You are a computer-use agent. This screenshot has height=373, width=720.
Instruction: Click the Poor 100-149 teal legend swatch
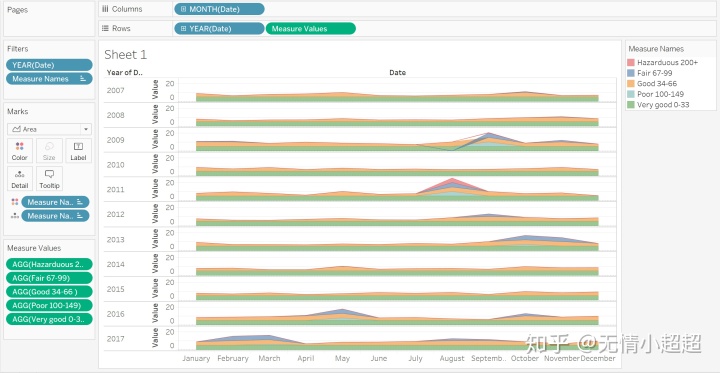click(x=631, y=94)
